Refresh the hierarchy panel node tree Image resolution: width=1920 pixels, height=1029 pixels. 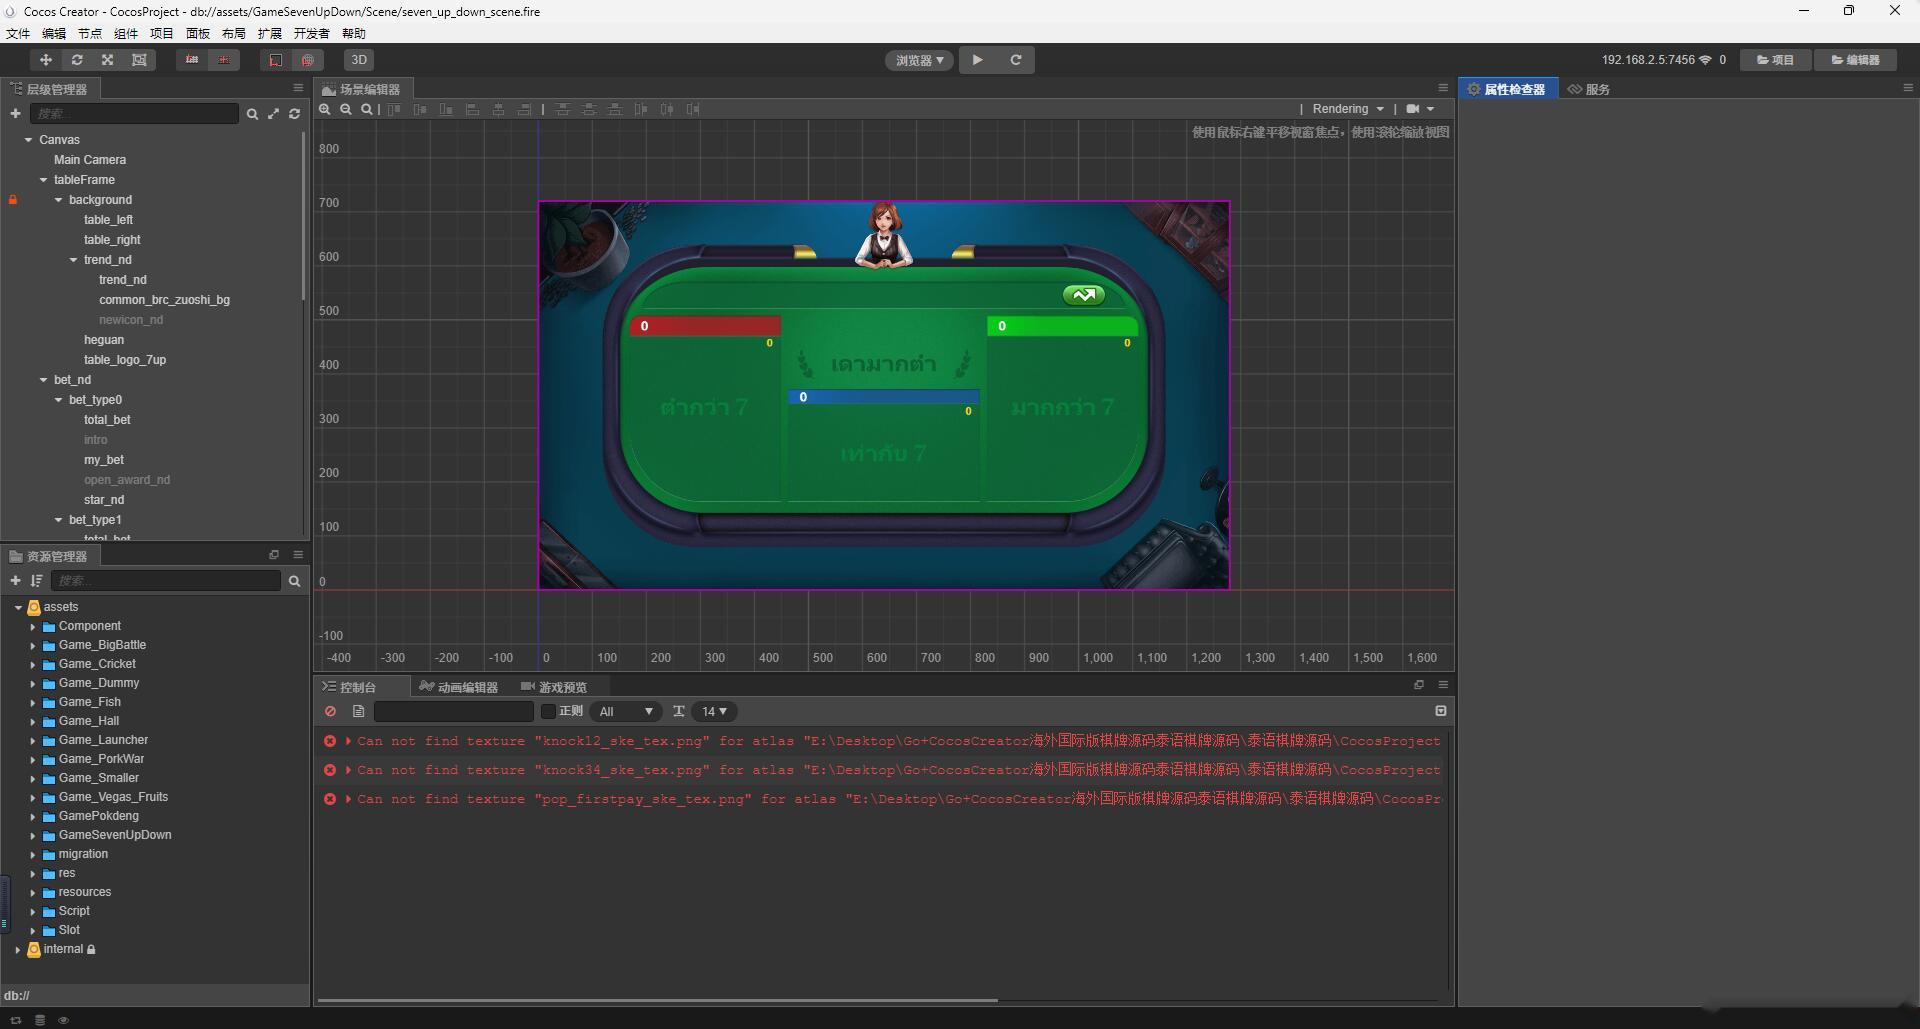(294, 114)
